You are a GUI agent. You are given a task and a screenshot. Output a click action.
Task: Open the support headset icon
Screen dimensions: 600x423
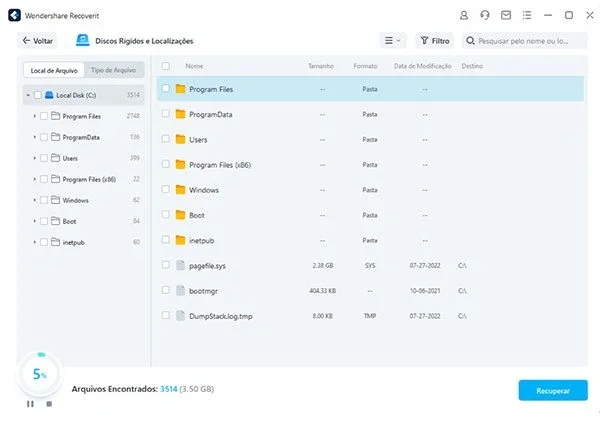click(x=485, y=15)
